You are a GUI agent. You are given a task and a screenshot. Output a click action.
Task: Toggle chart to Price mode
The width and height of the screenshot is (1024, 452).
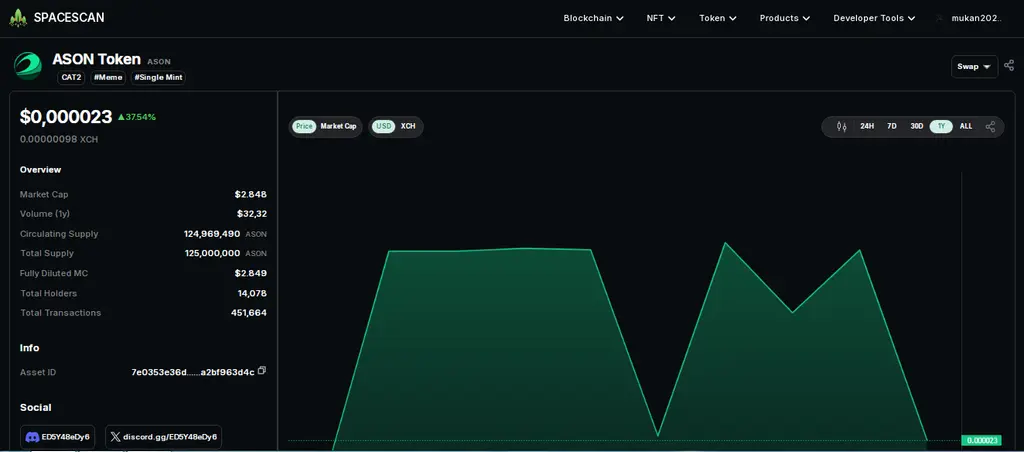304,126
